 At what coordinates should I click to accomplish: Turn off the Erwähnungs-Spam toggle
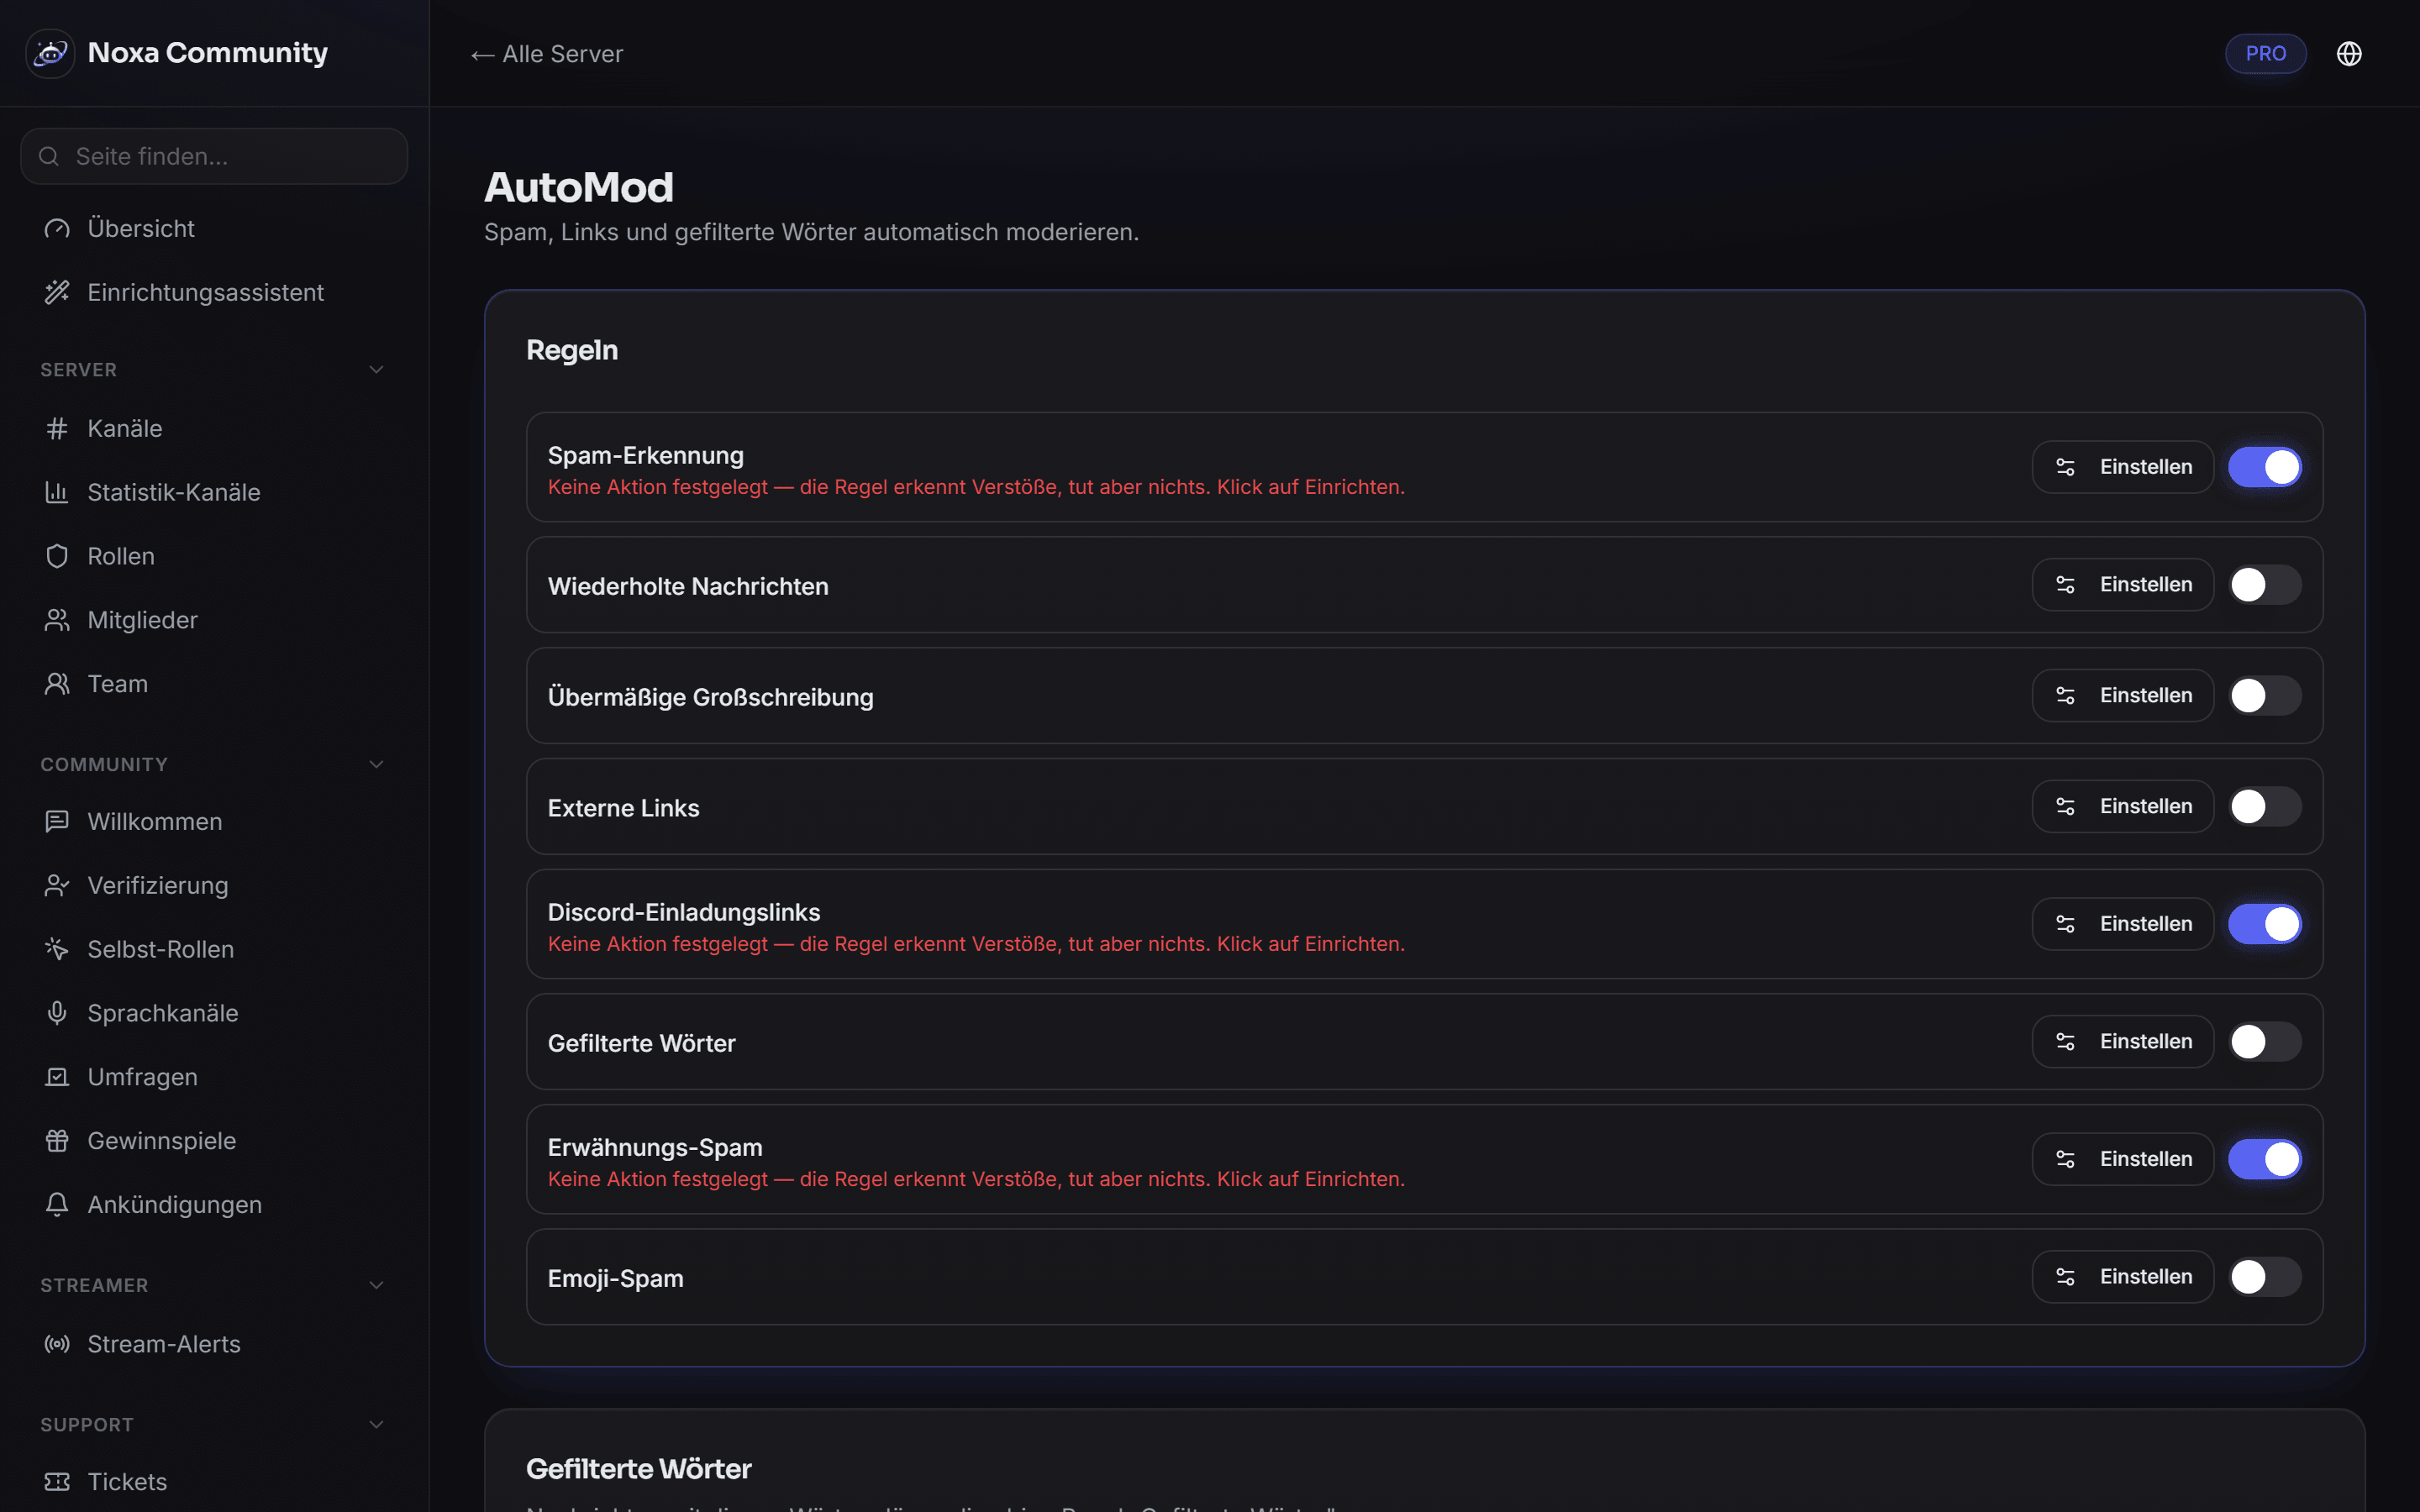click(2264, 1160)
